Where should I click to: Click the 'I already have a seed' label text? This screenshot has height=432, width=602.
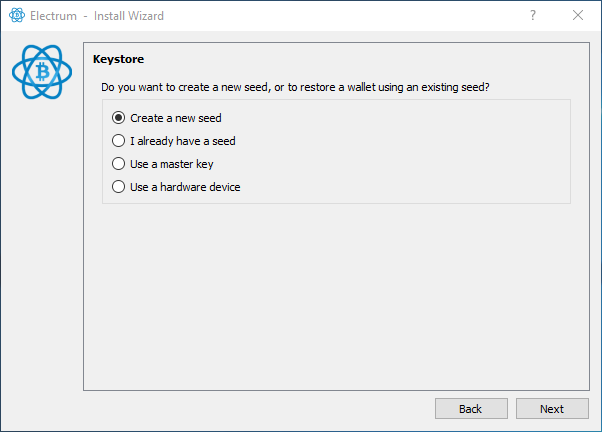click(182, 141)
